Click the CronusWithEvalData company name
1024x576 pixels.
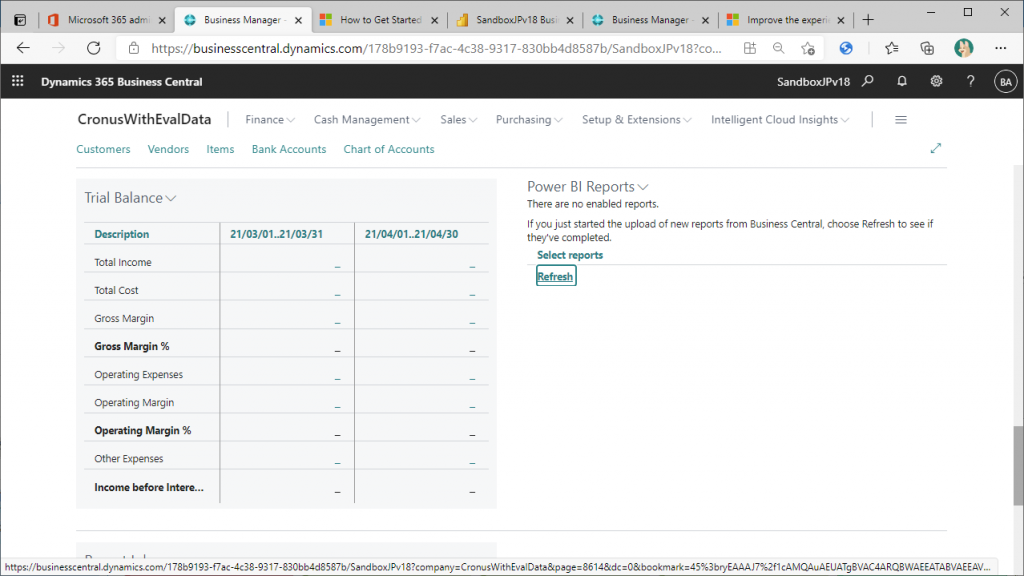click(x=144, y=120)
